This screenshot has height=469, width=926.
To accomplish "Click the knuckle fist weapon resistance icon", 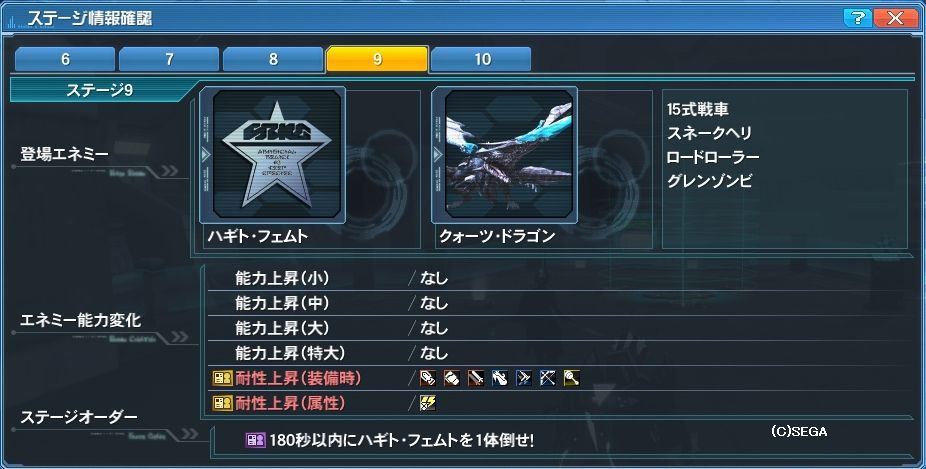I will click(452, 377).
